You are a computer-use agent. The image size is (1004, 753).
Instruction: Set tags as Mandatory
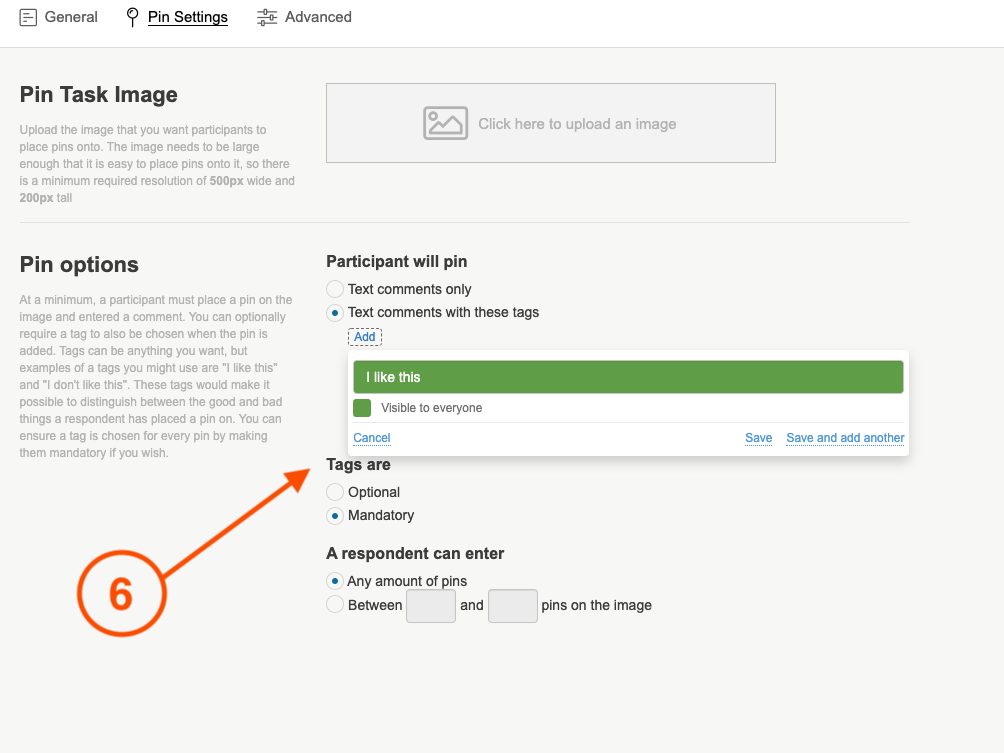click(x=335, y=515)
